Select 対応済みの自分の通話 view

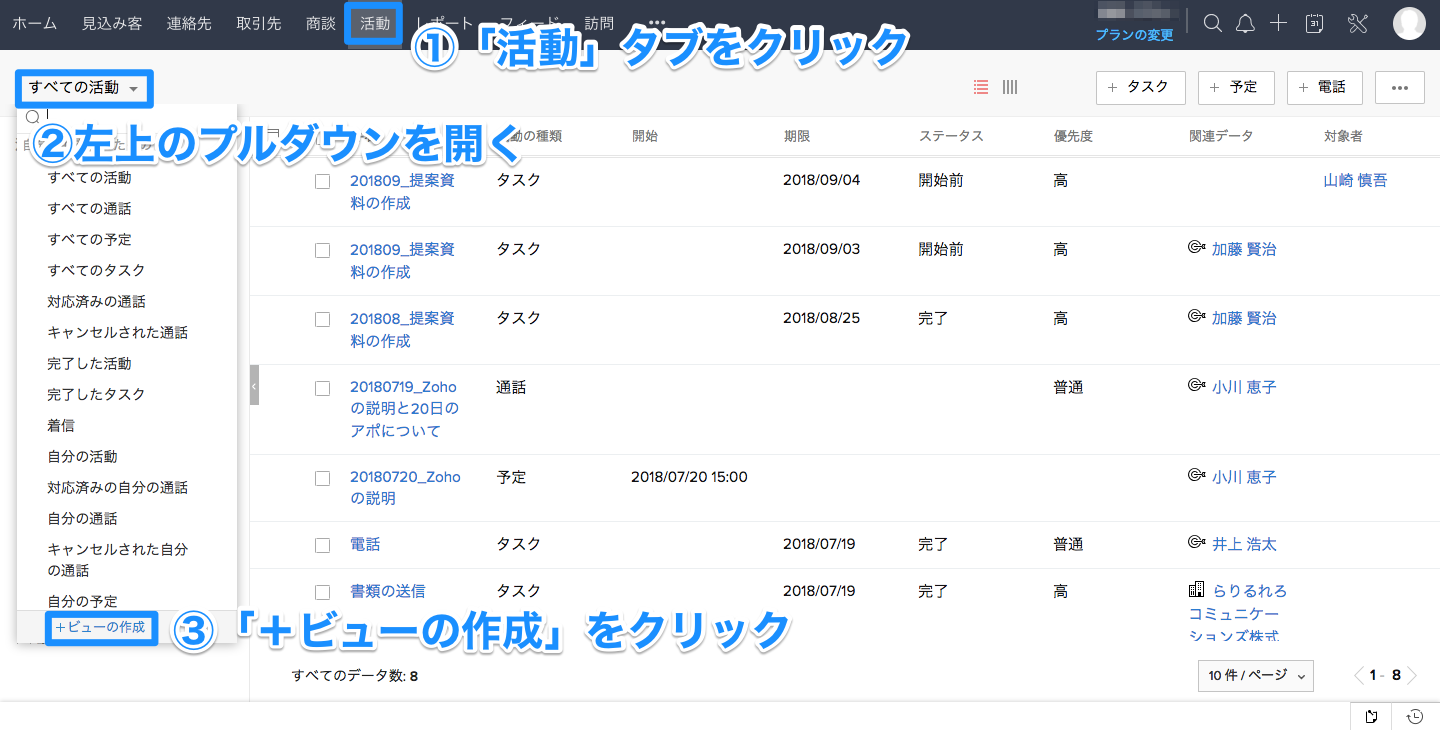point(117,488)
